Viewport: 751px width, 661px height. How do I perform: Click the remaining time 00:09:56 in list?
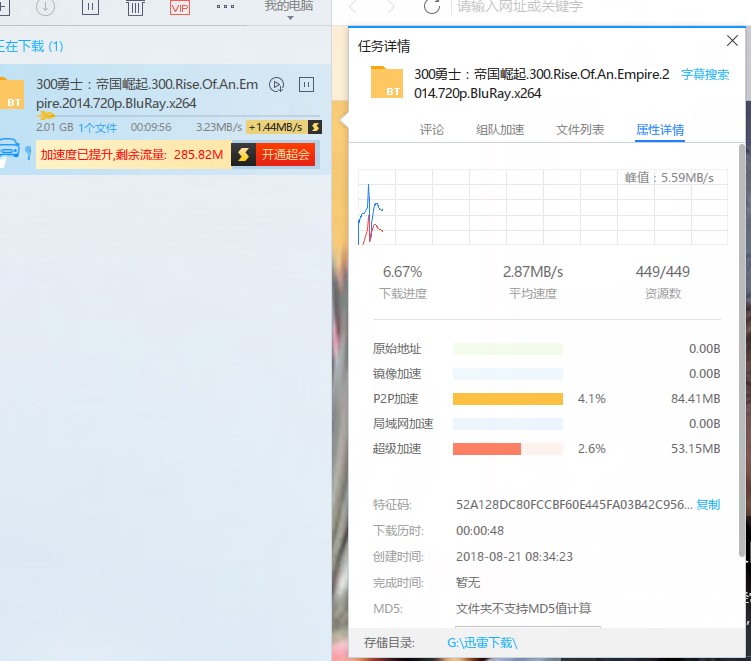click(151, 127)
